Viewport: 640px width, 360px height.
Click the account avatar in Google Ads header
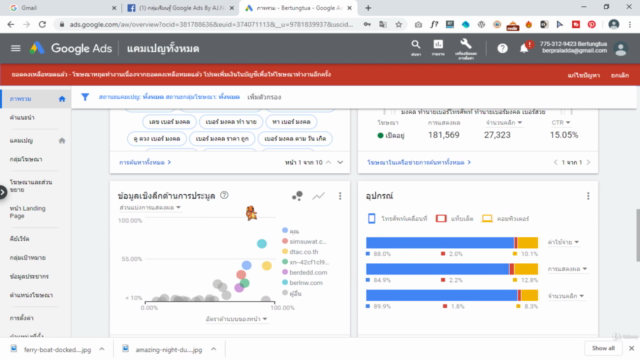coord(621,49)
